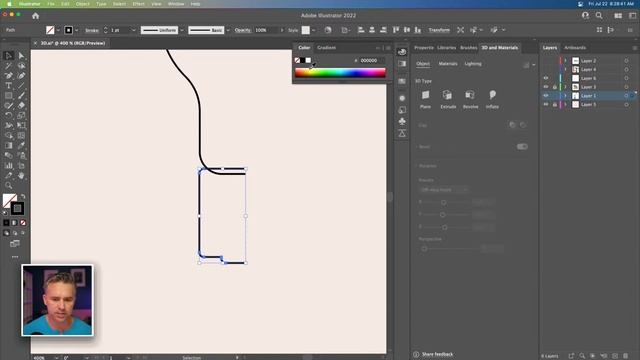This screenshot has width=640, height=360.
Task: Open Edit Toolbar three dots
Action: pyautogui.click(x=15, y=257)
